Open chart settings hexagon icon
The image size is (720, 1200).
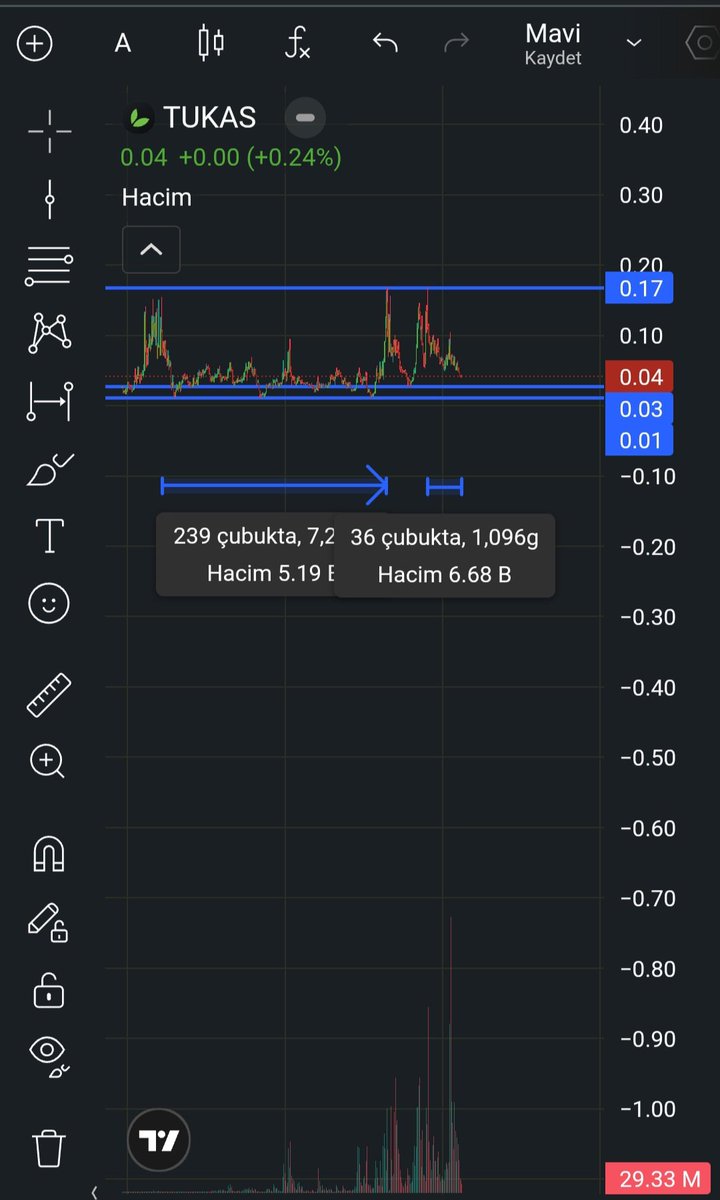[x=702, y=43]
